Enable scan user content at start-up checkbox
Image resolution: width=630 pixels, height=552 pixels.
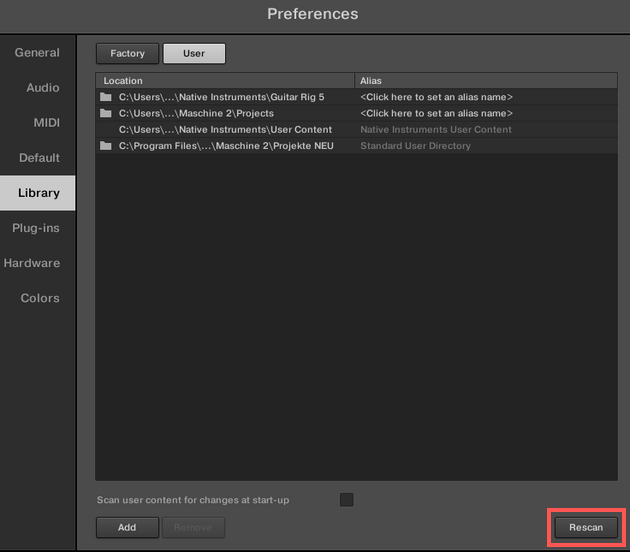346,500
